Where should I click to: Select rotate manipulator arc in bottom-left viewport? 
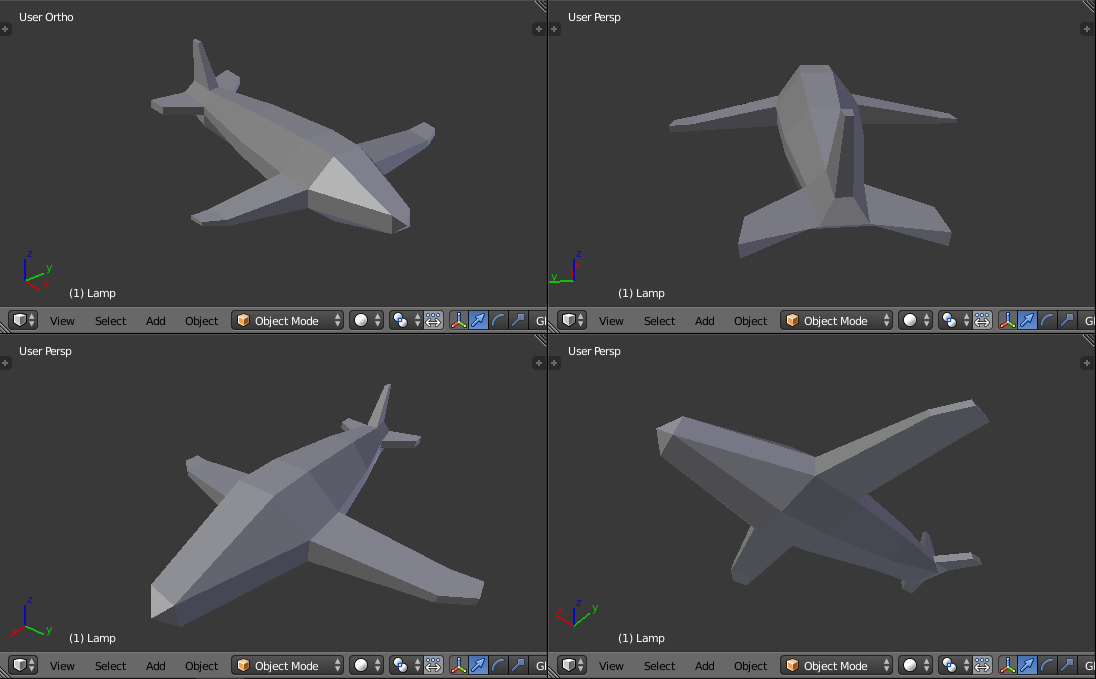pyautogui.click(x=498, y=665)
